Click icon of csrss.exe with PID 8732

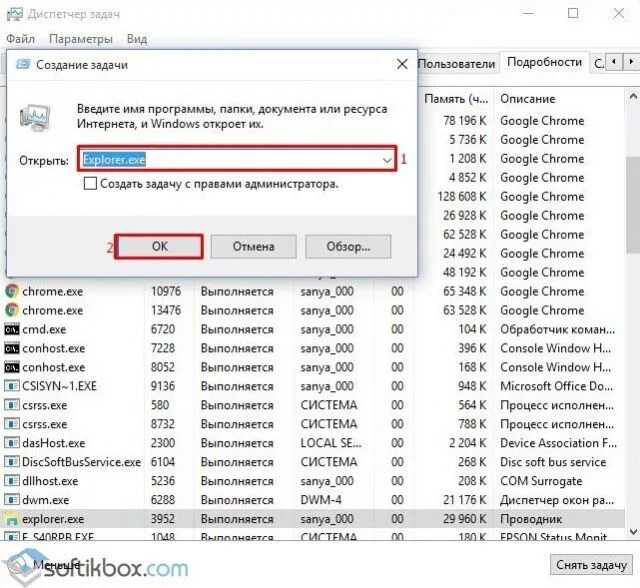[x=12, y=424]
